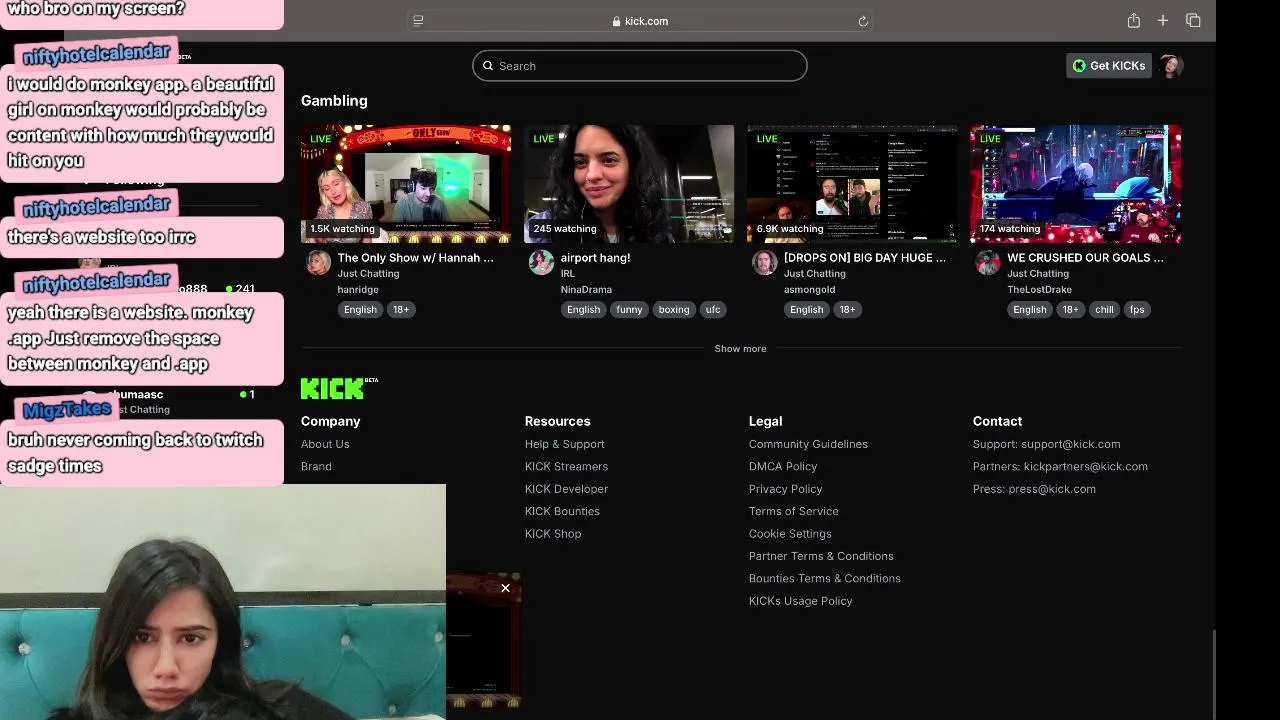
Task: Open the Cookie Settings link
Action: 790,534
